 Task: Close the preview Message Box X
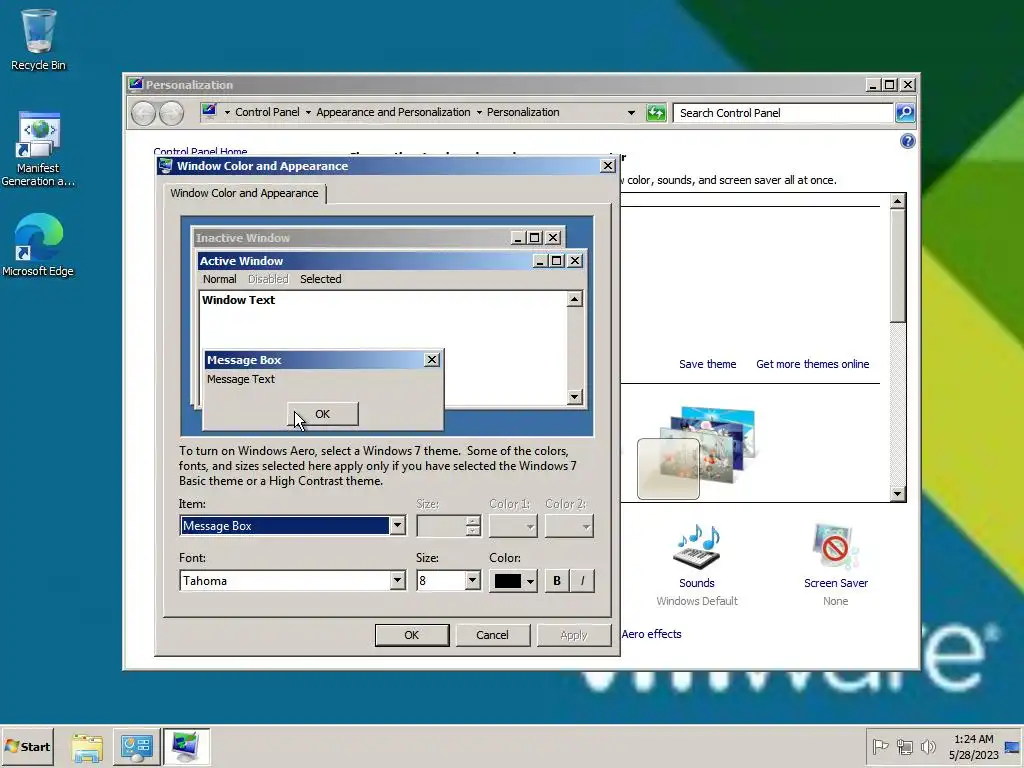coord(432,360)
